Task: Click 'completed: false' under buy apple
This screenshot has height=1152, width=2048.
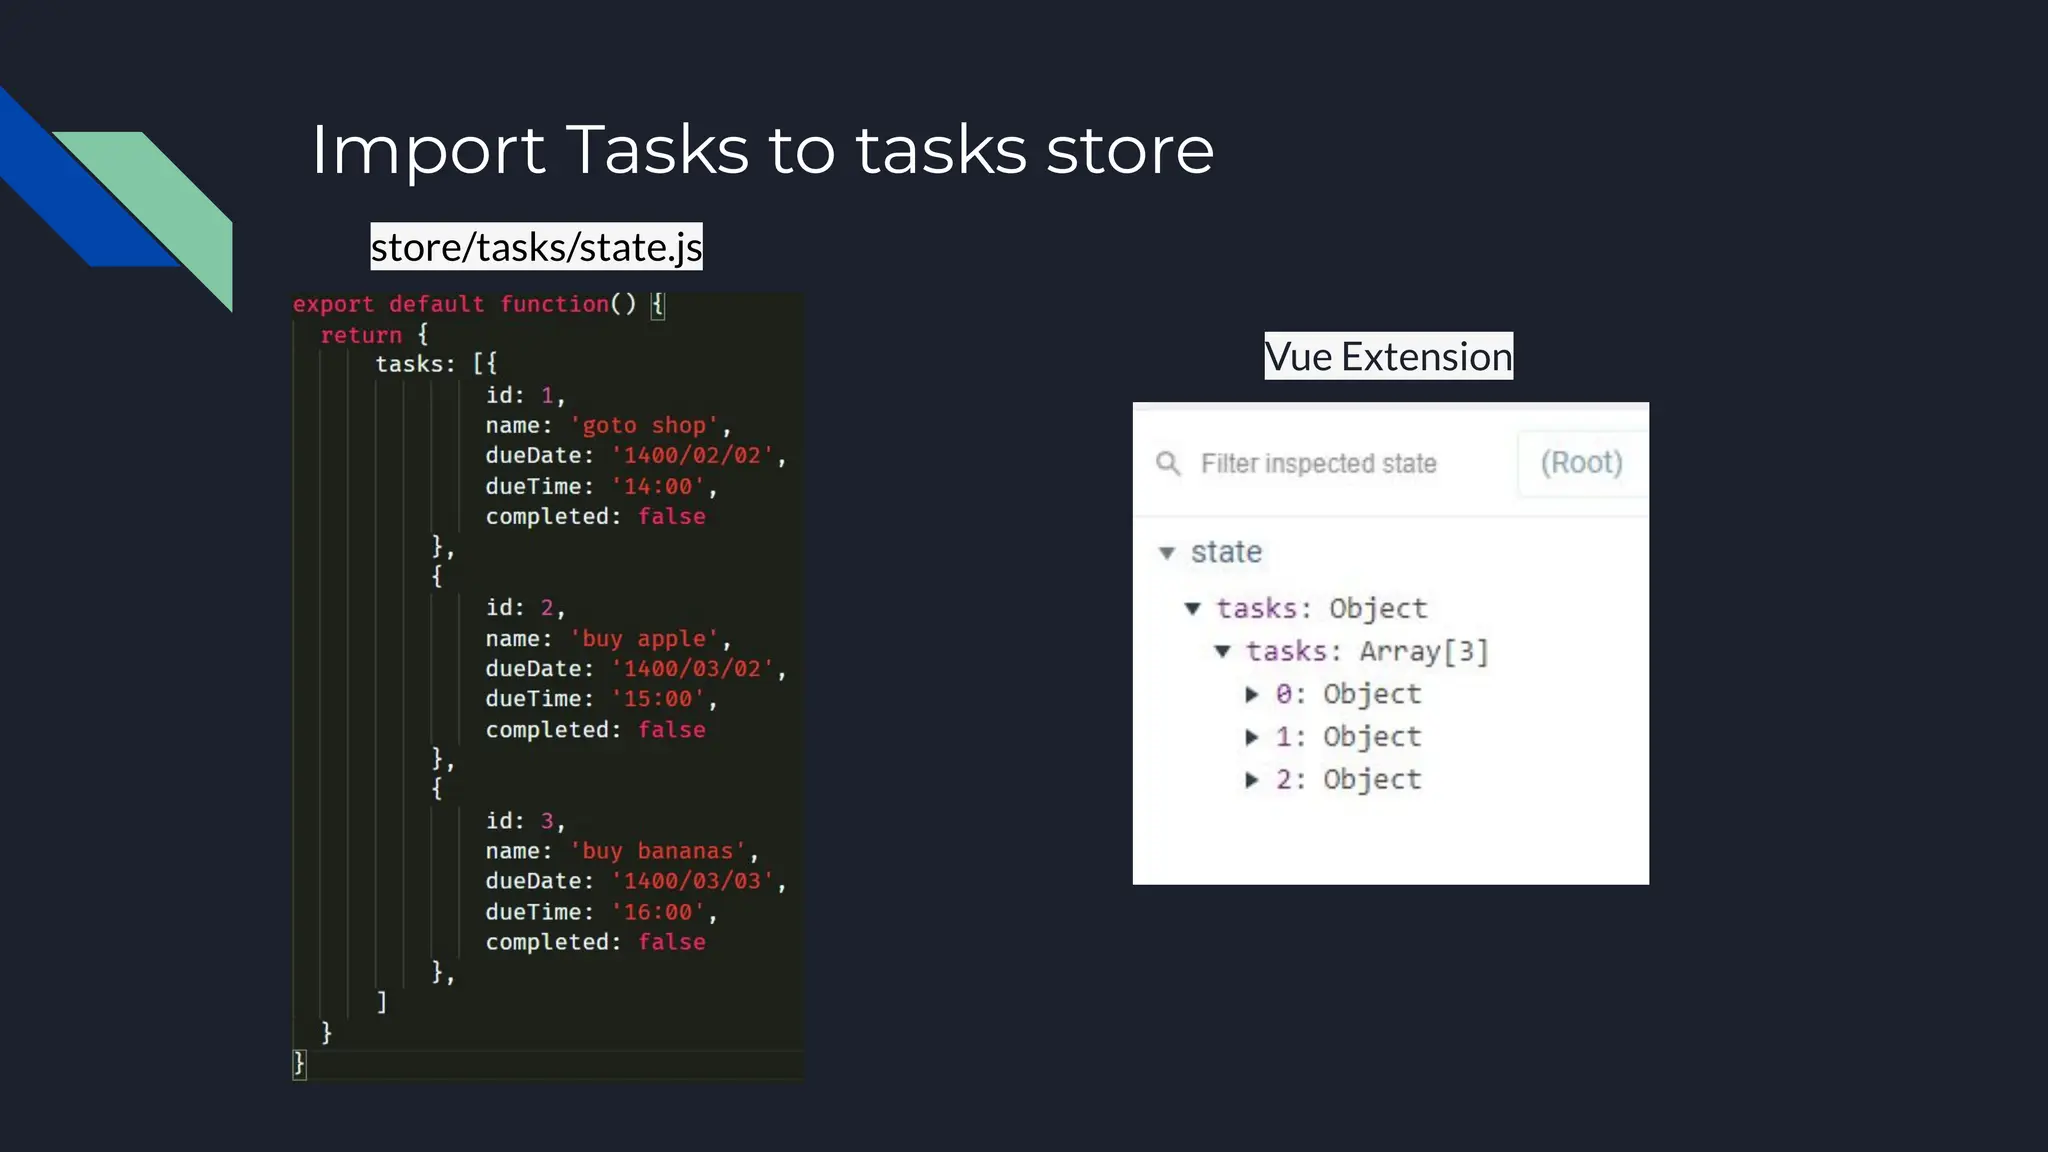Action: [x=596, y=730]
